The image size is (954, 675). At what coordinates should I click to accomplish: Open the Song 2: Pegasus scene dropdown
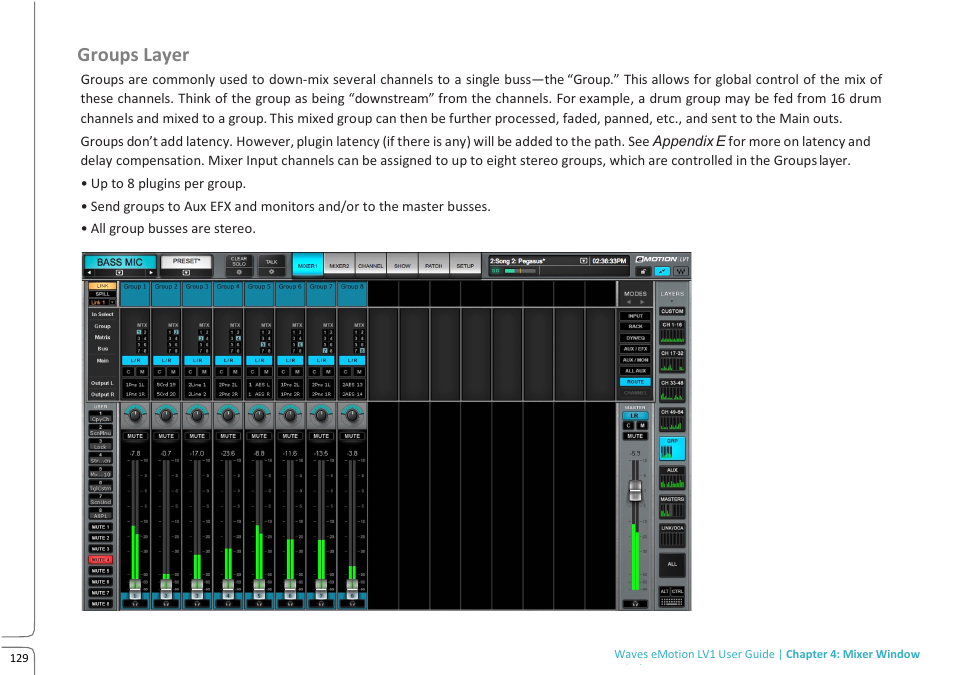(583, 261)
